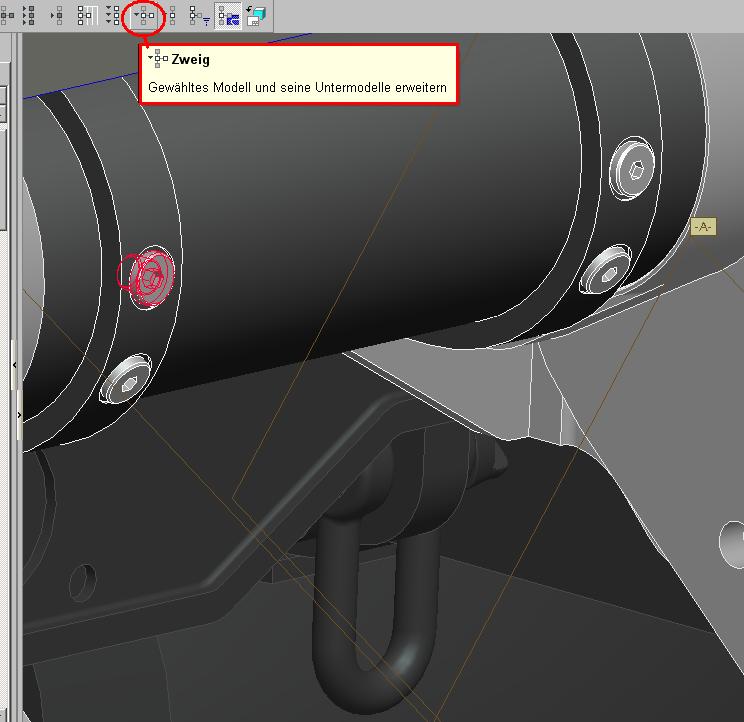This screenshot has height=722, width=744.
Task: Click the collapse-all icon with three right arrows
Action: [x=29, y=15]
